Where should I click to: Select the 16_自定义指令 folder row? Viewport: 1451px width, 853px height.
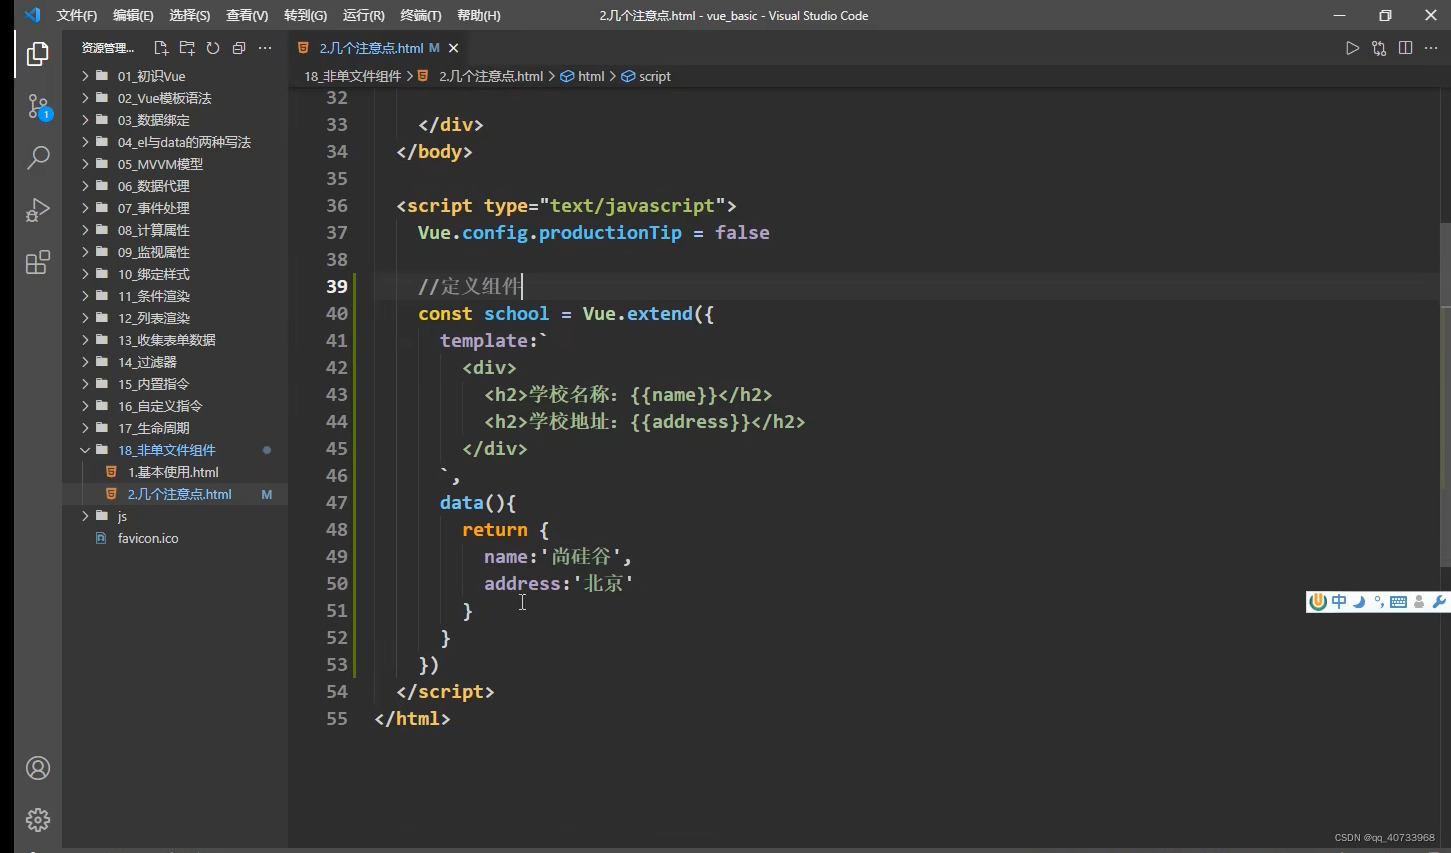tap(175, 406)
